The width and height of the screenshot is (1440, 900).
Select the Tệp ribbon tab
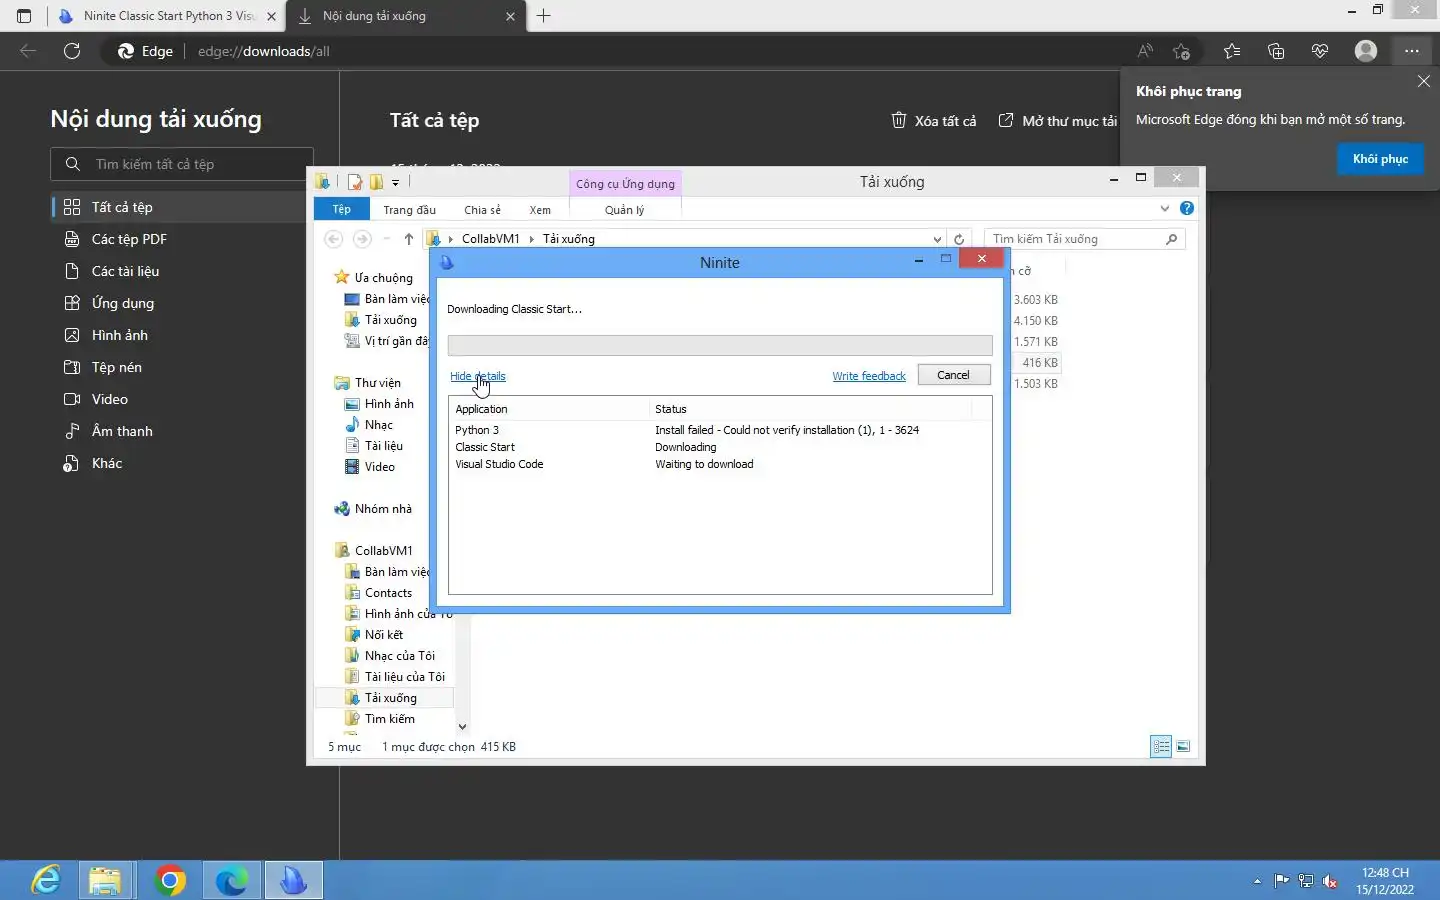pyautogui.click(x=342, y=209)
